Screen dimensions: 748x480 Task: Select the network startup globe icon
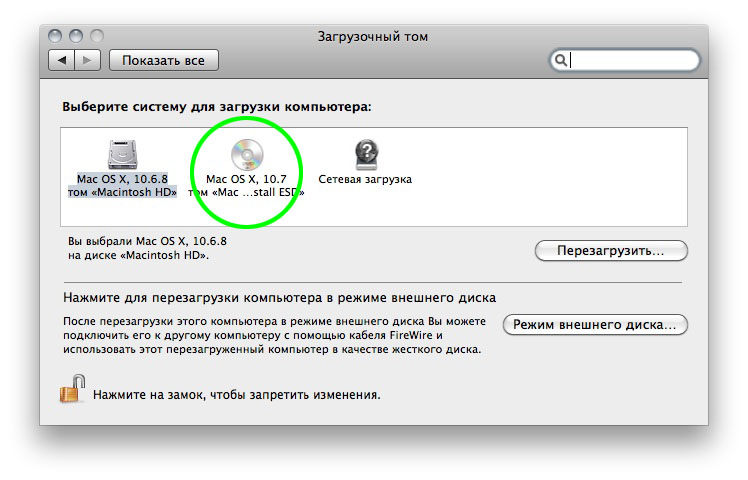[x=365, y=154]
